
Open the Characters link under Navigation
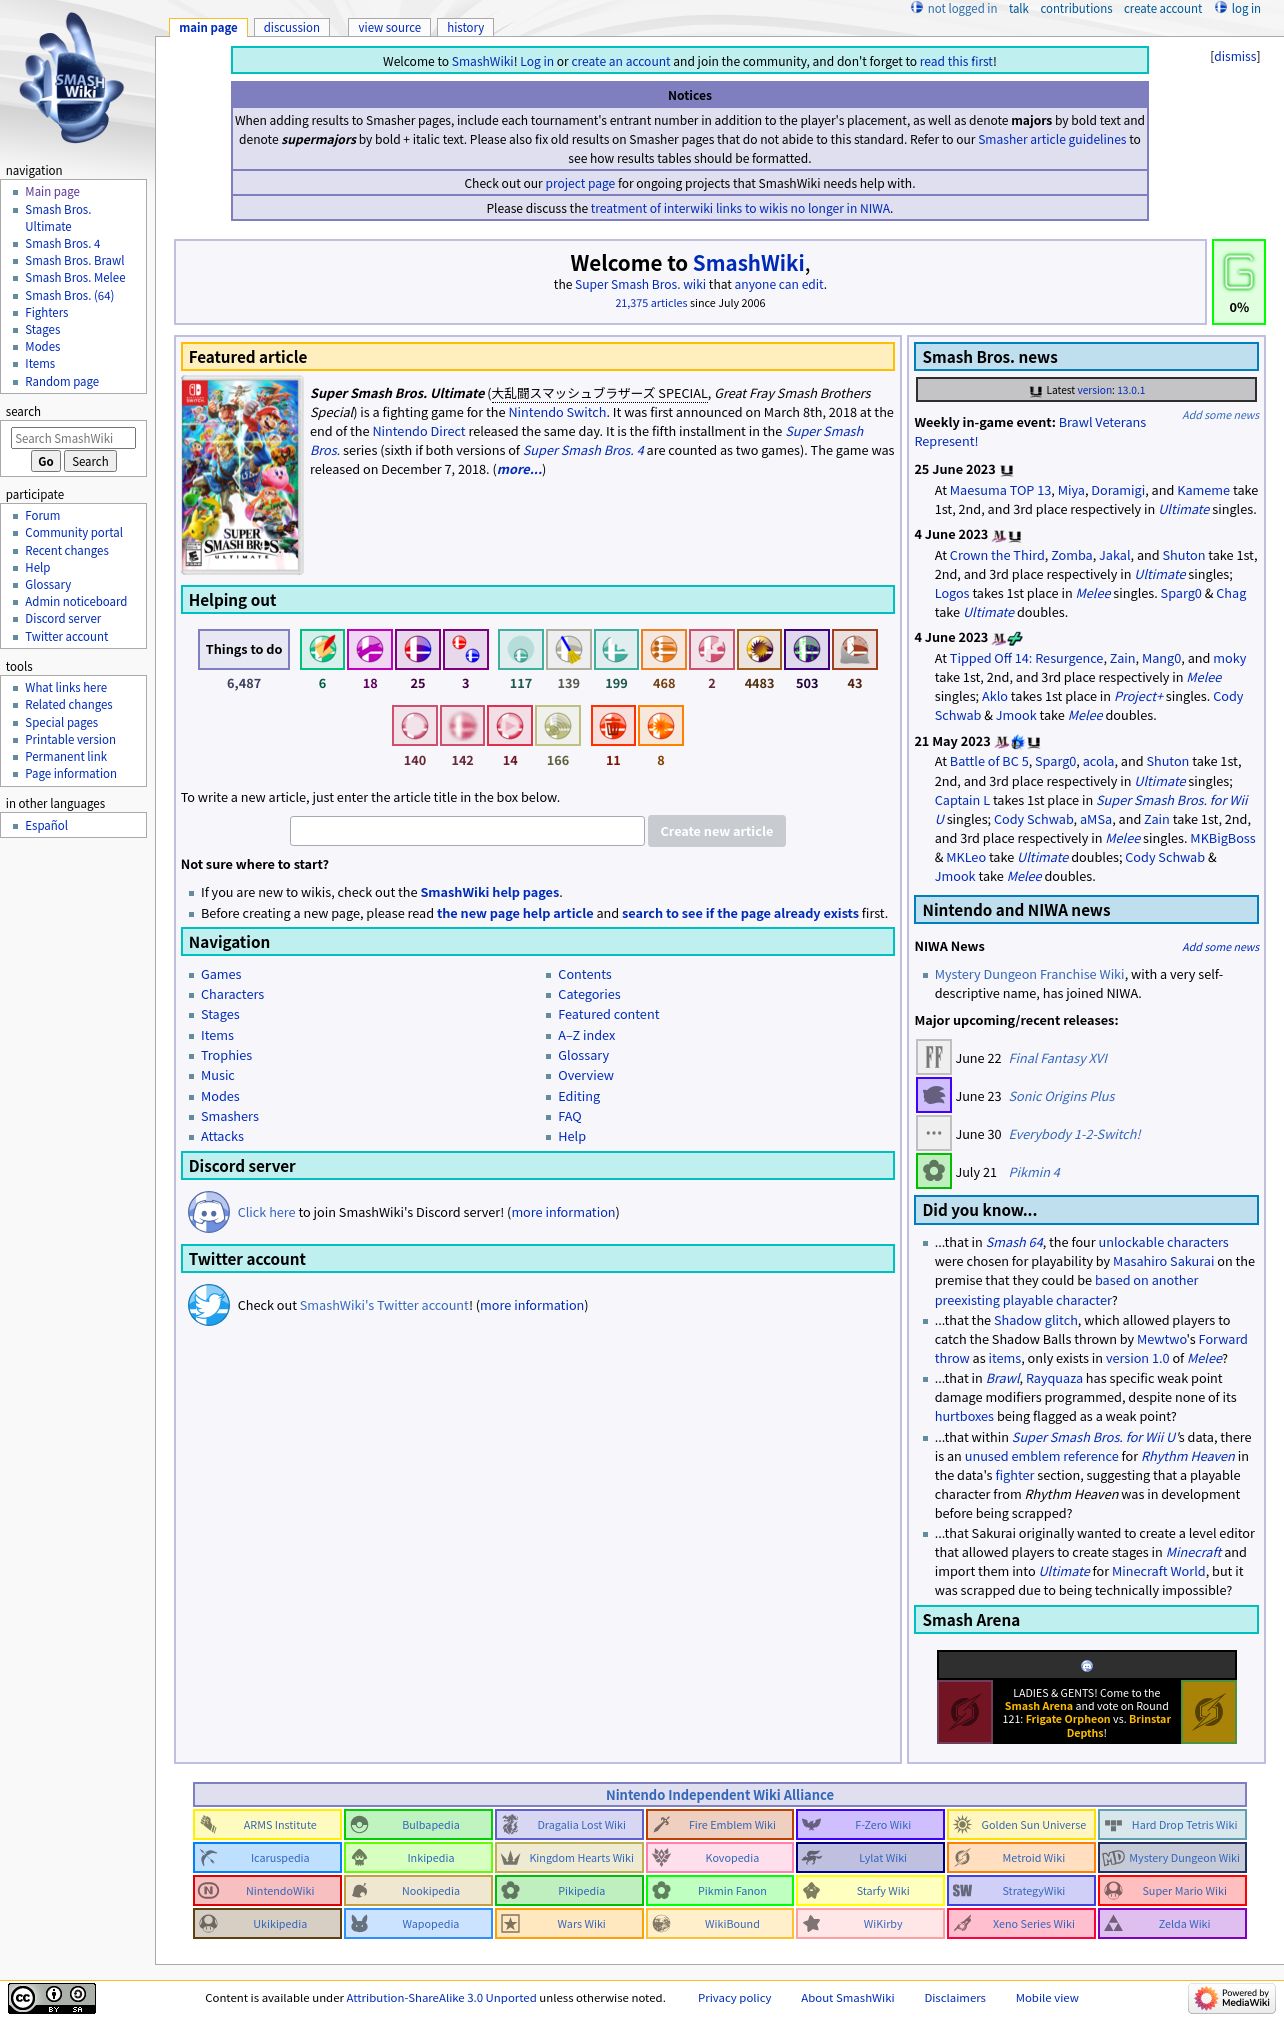click(232, 995)
